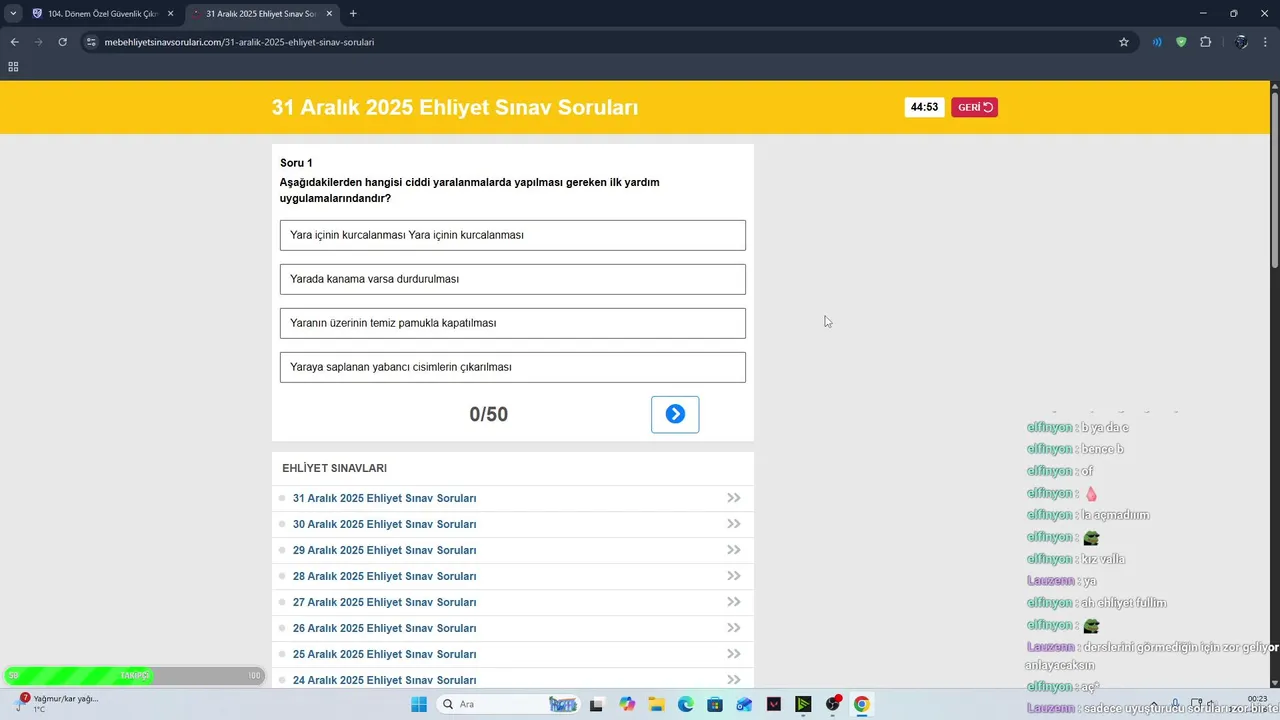Reload the current page
The image size is (1280, 720).
63,42
